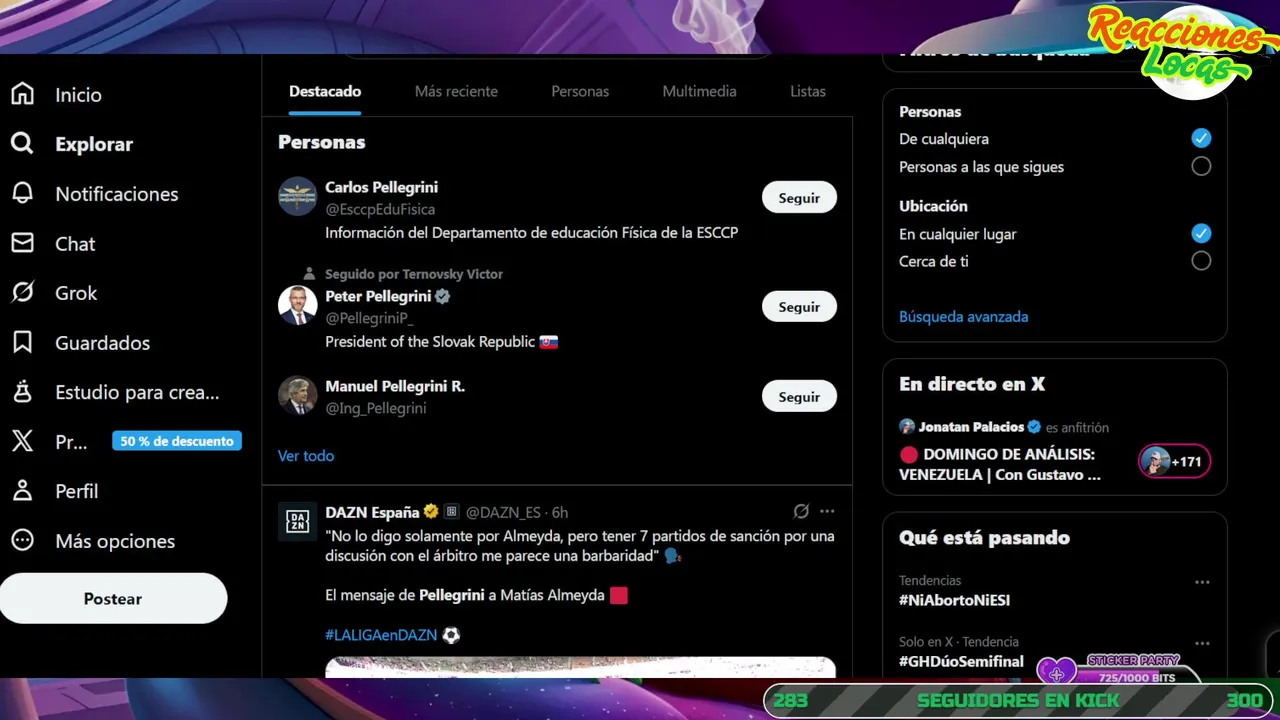
Task: Open the @DAZN_ES handle
Action: pyautogui.click(x=503, y=512)
